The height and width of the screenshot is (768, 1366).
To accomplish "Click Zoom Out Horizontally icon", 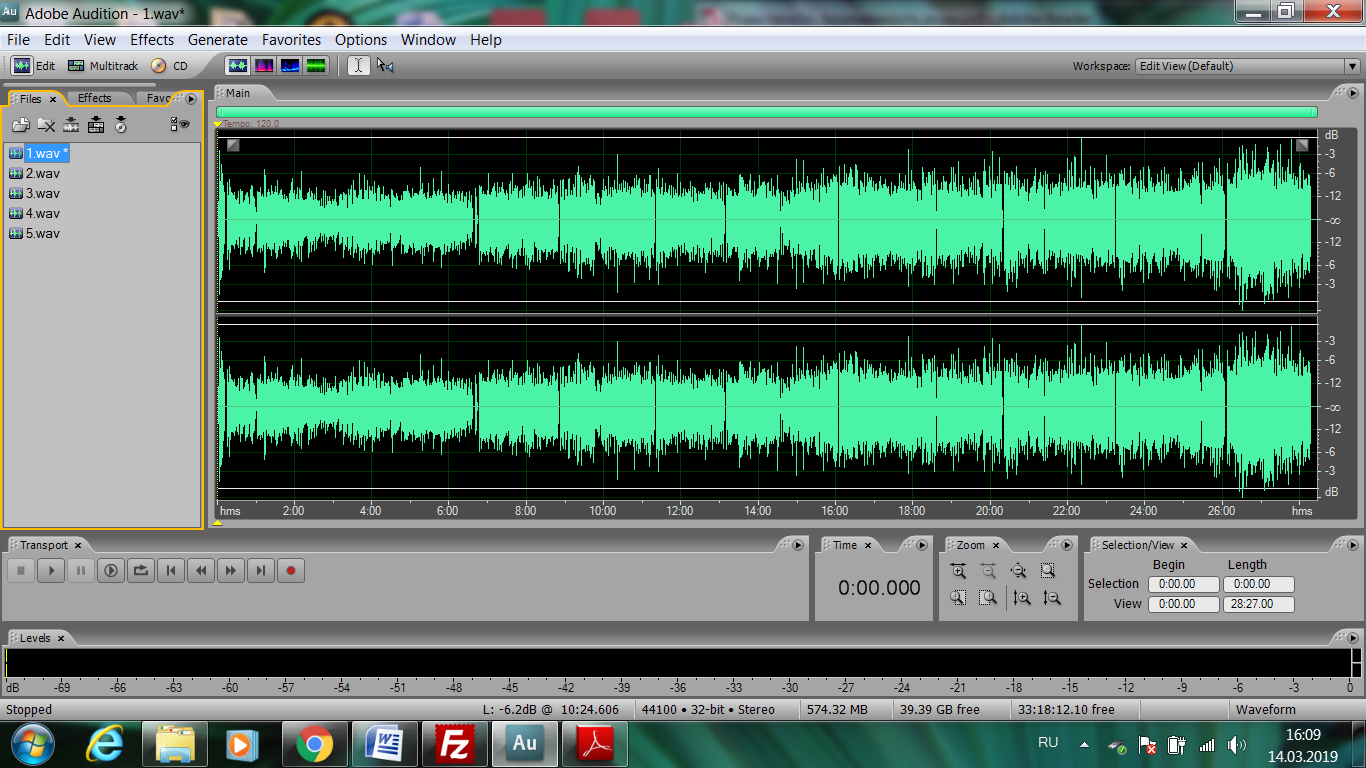I will coord(989,571).
